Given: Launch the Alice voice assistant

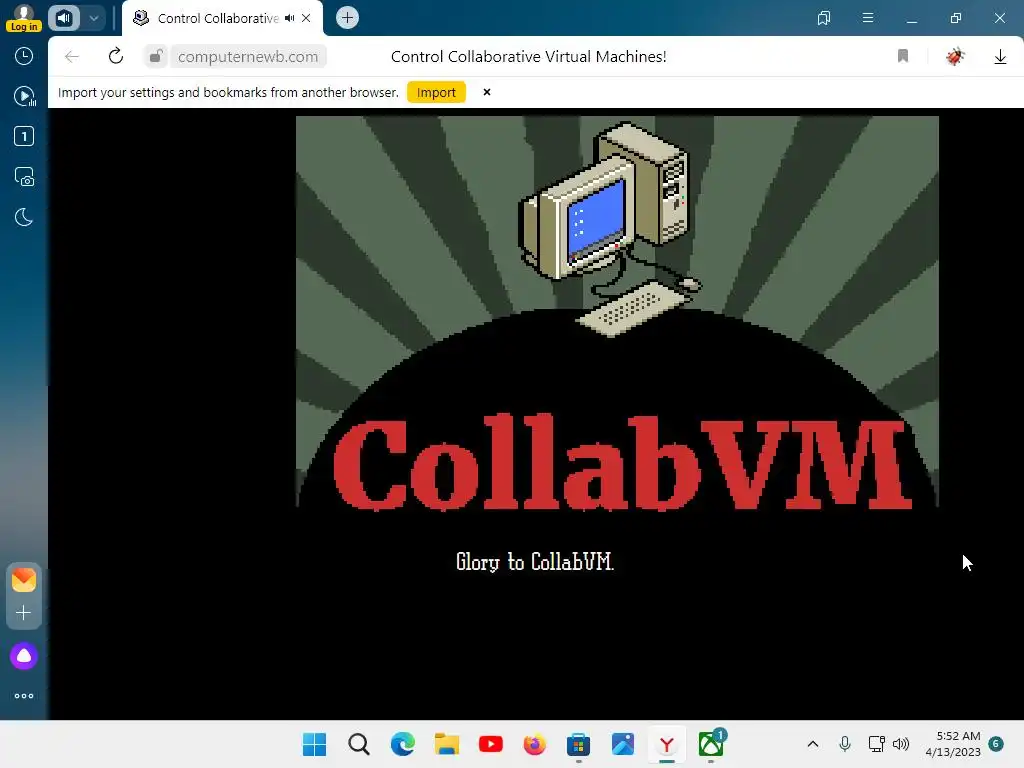Looking at the screenshot, I should 24,656.
